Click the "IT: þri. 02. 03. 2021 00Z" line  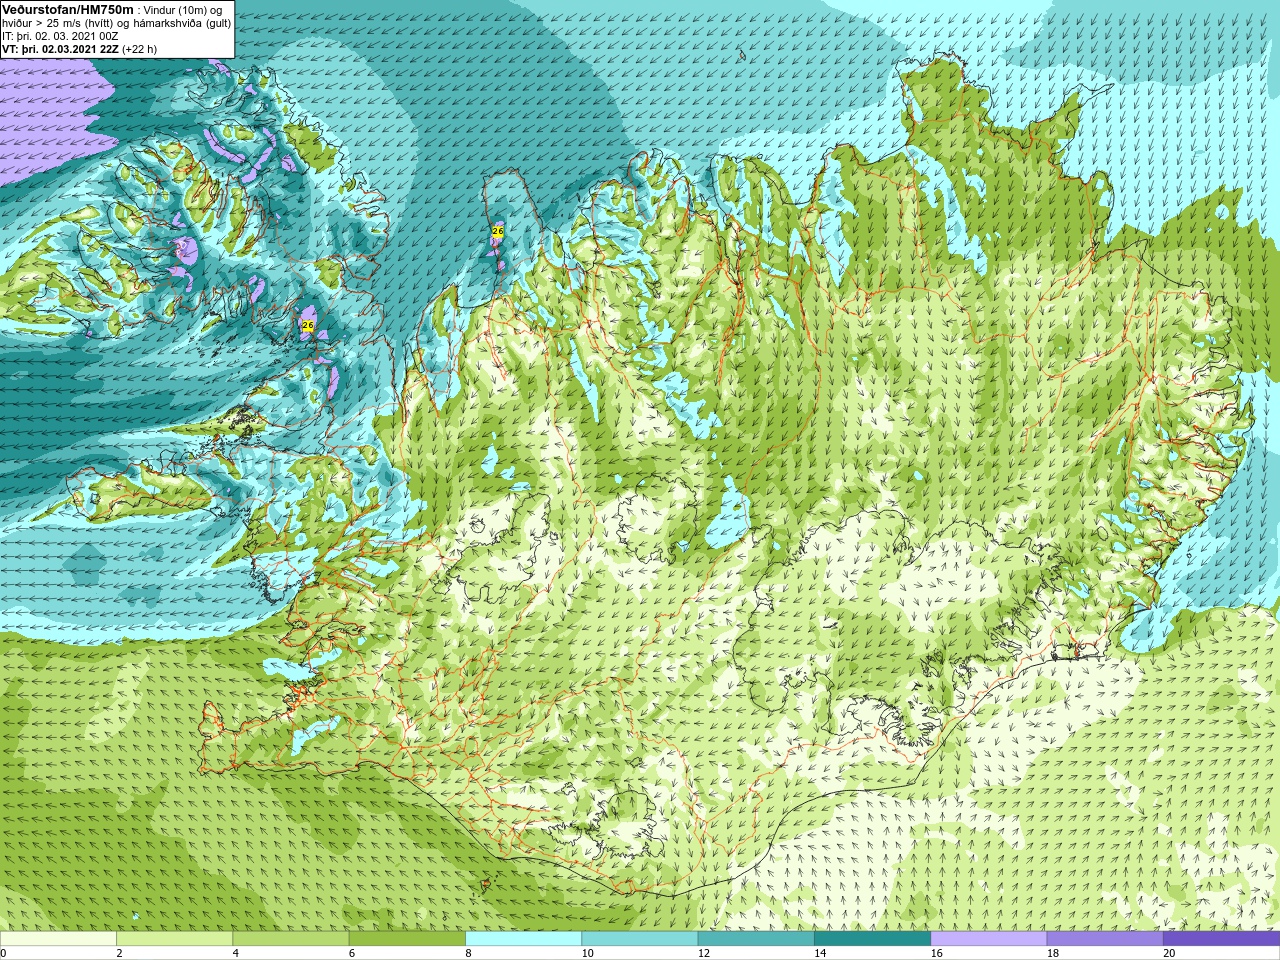[60, 36]
